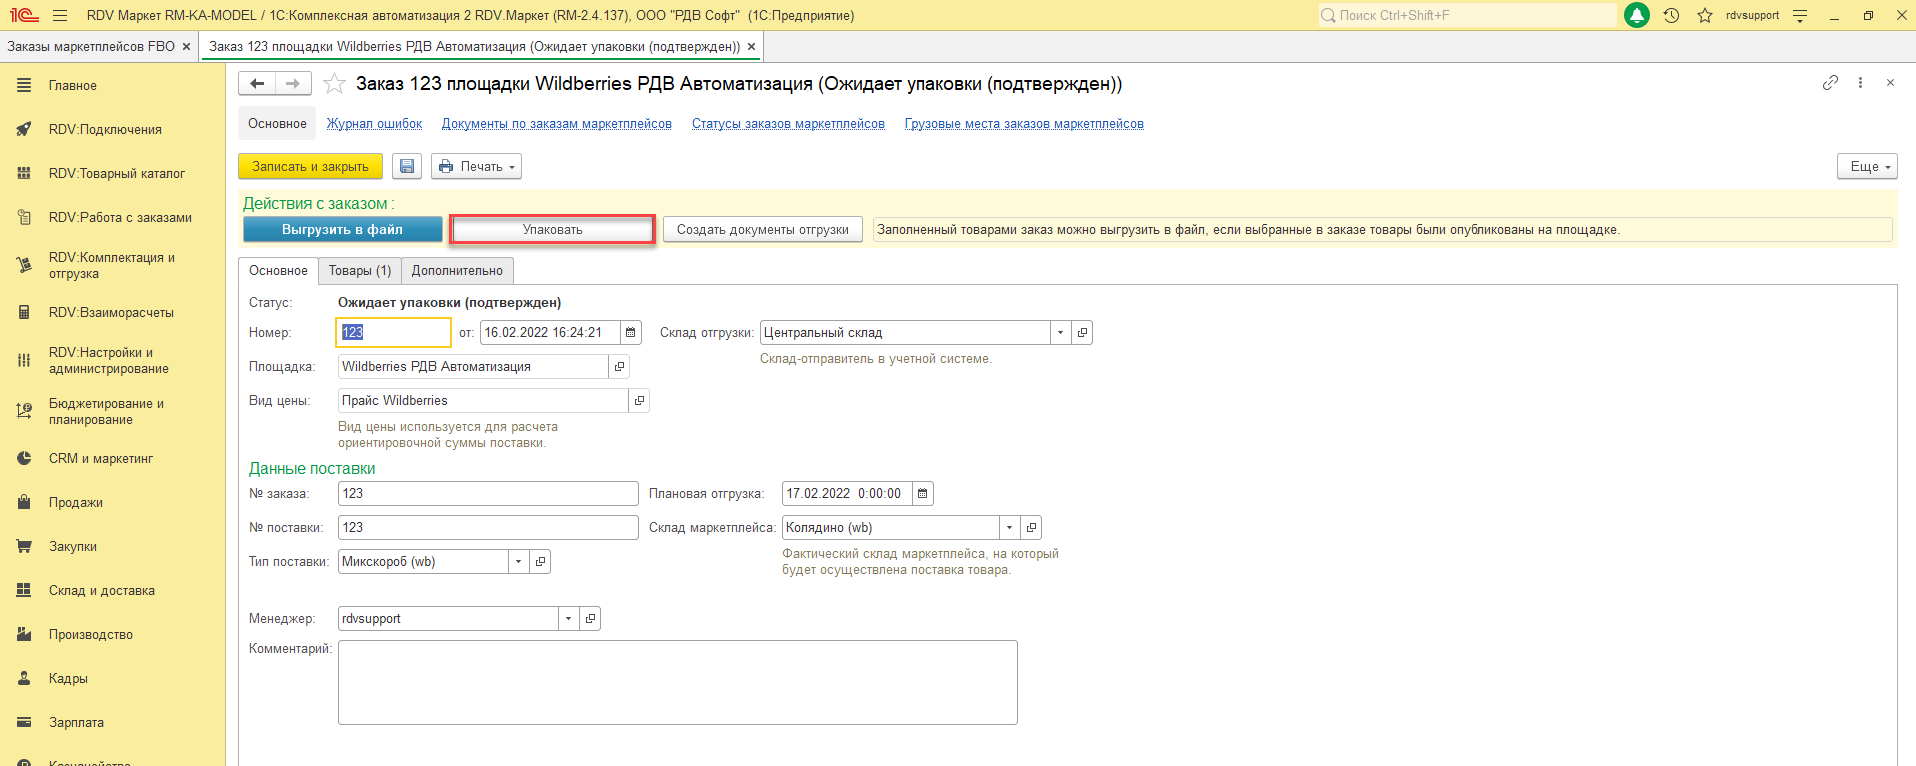
Task: Open calendar for Плановая отгрузка date
Action: [923, 493]
